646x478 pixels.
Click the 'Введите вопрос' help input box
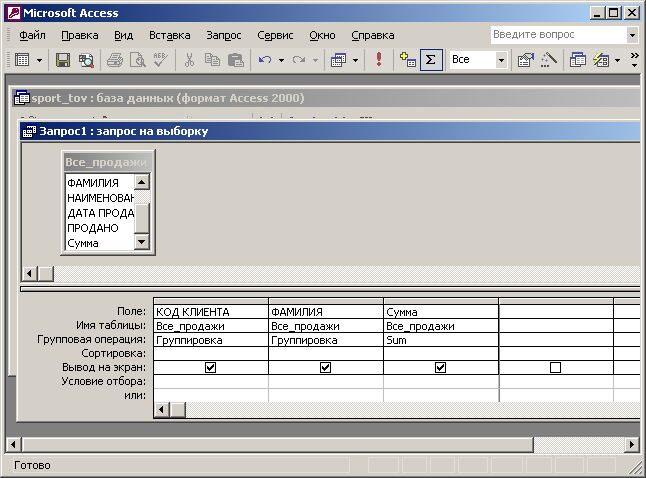click(x=559, y=35)
